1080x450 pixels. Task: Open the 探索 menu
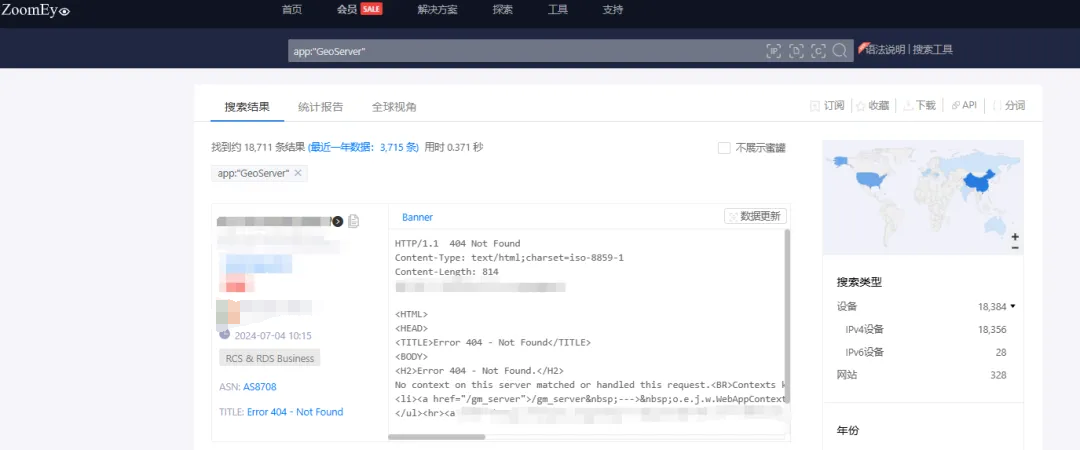click(502, 10)
